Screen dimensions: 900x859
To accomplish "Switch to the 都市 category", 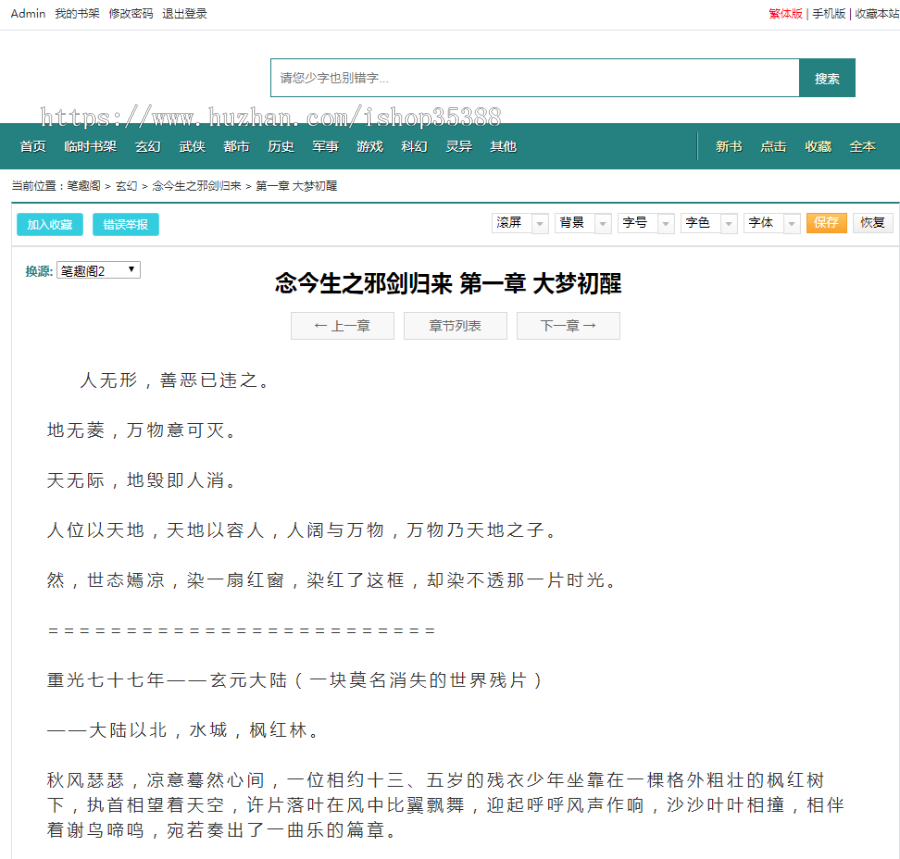I will [x=236, y=146].
